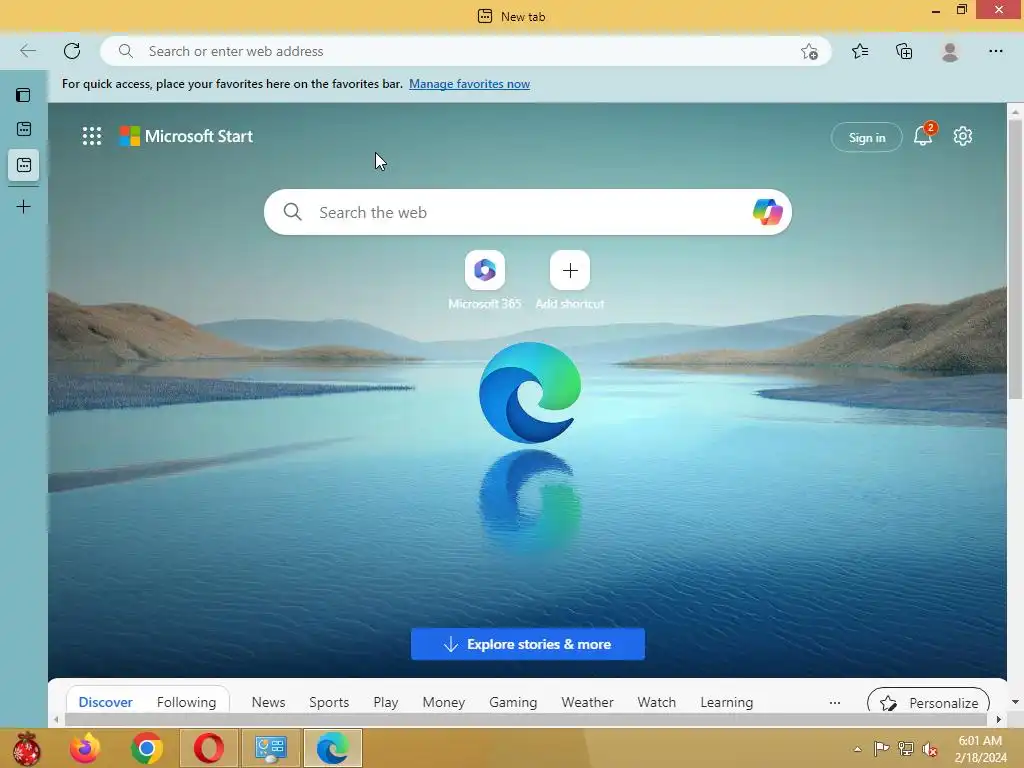Open the Play feed category
Viewport: 1024px width, 768px height.
click(386, 702)
